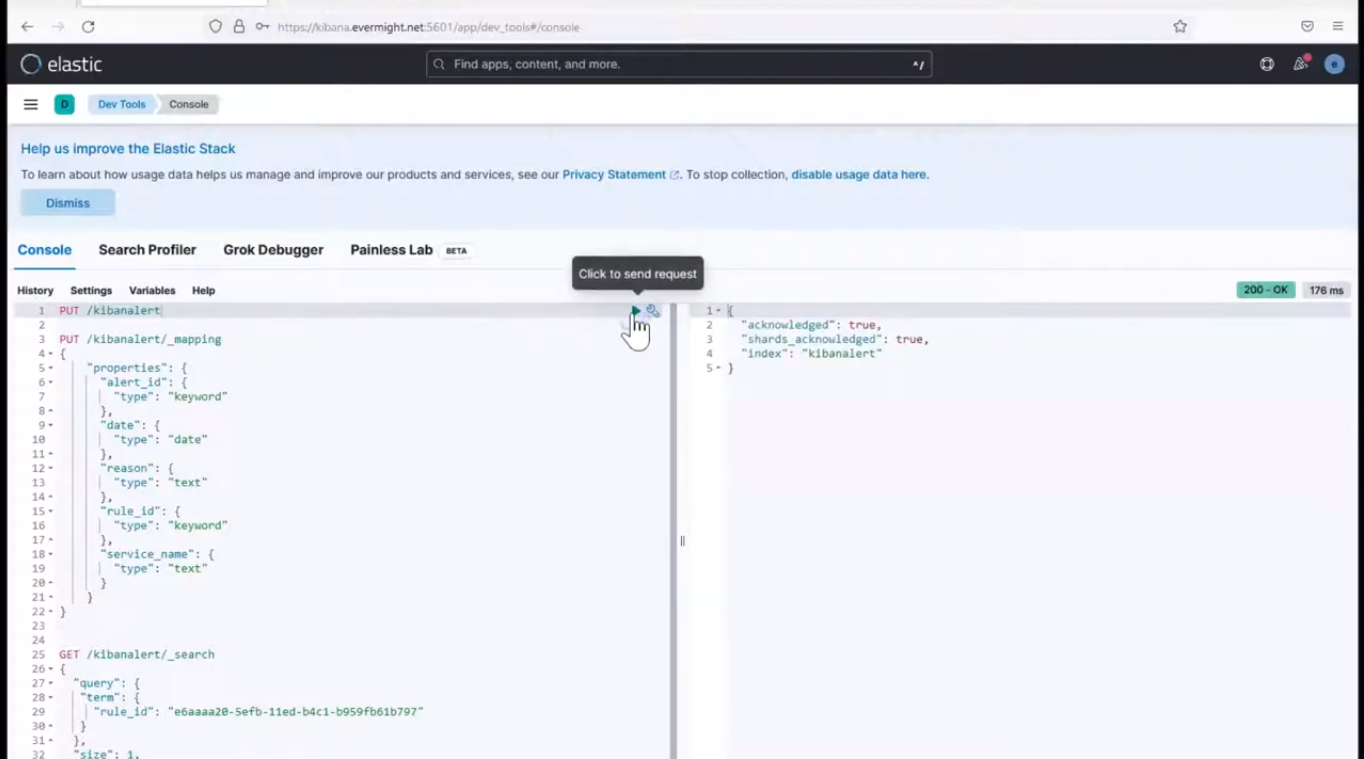Screen dimensions: 1364x759
Task: Open the Privacy Statement link
Action: point(614,174)
